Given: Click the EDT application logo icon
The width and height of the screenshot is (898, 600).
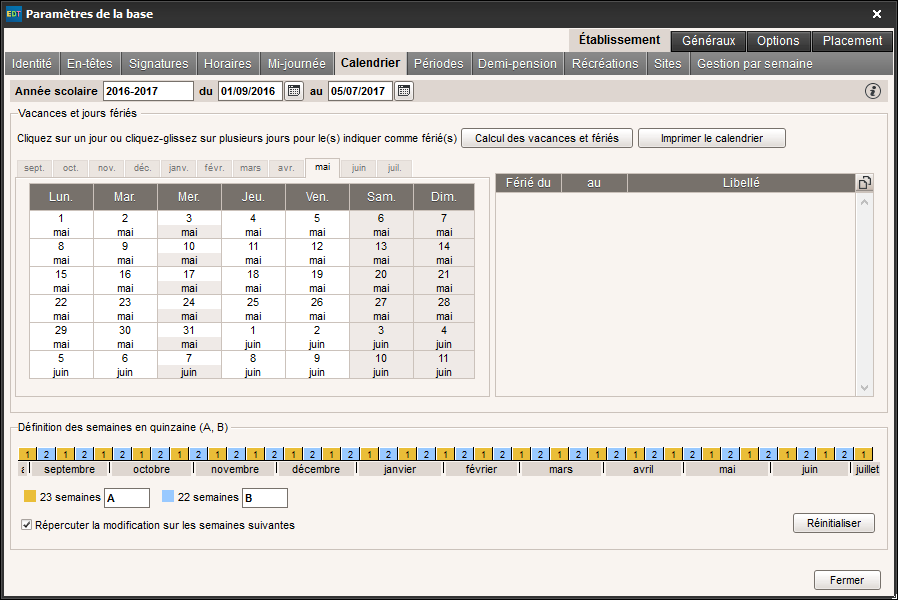Looking at the screenshot, I should pos(13,14).
